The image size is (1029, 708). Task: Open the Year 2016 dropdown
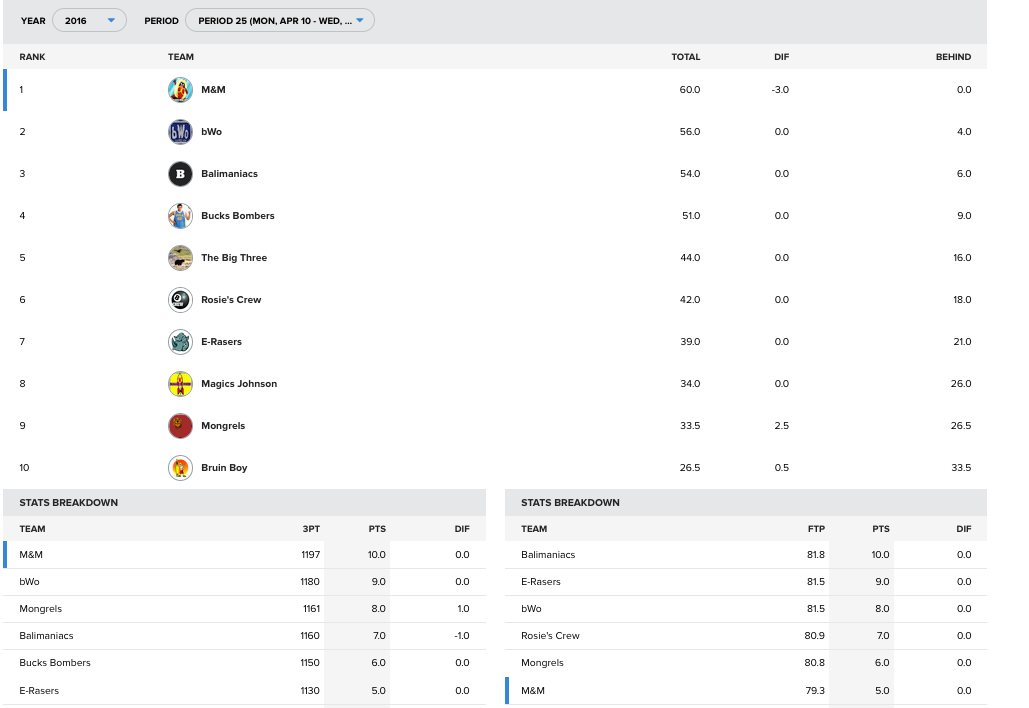click(x=89, y=20)
